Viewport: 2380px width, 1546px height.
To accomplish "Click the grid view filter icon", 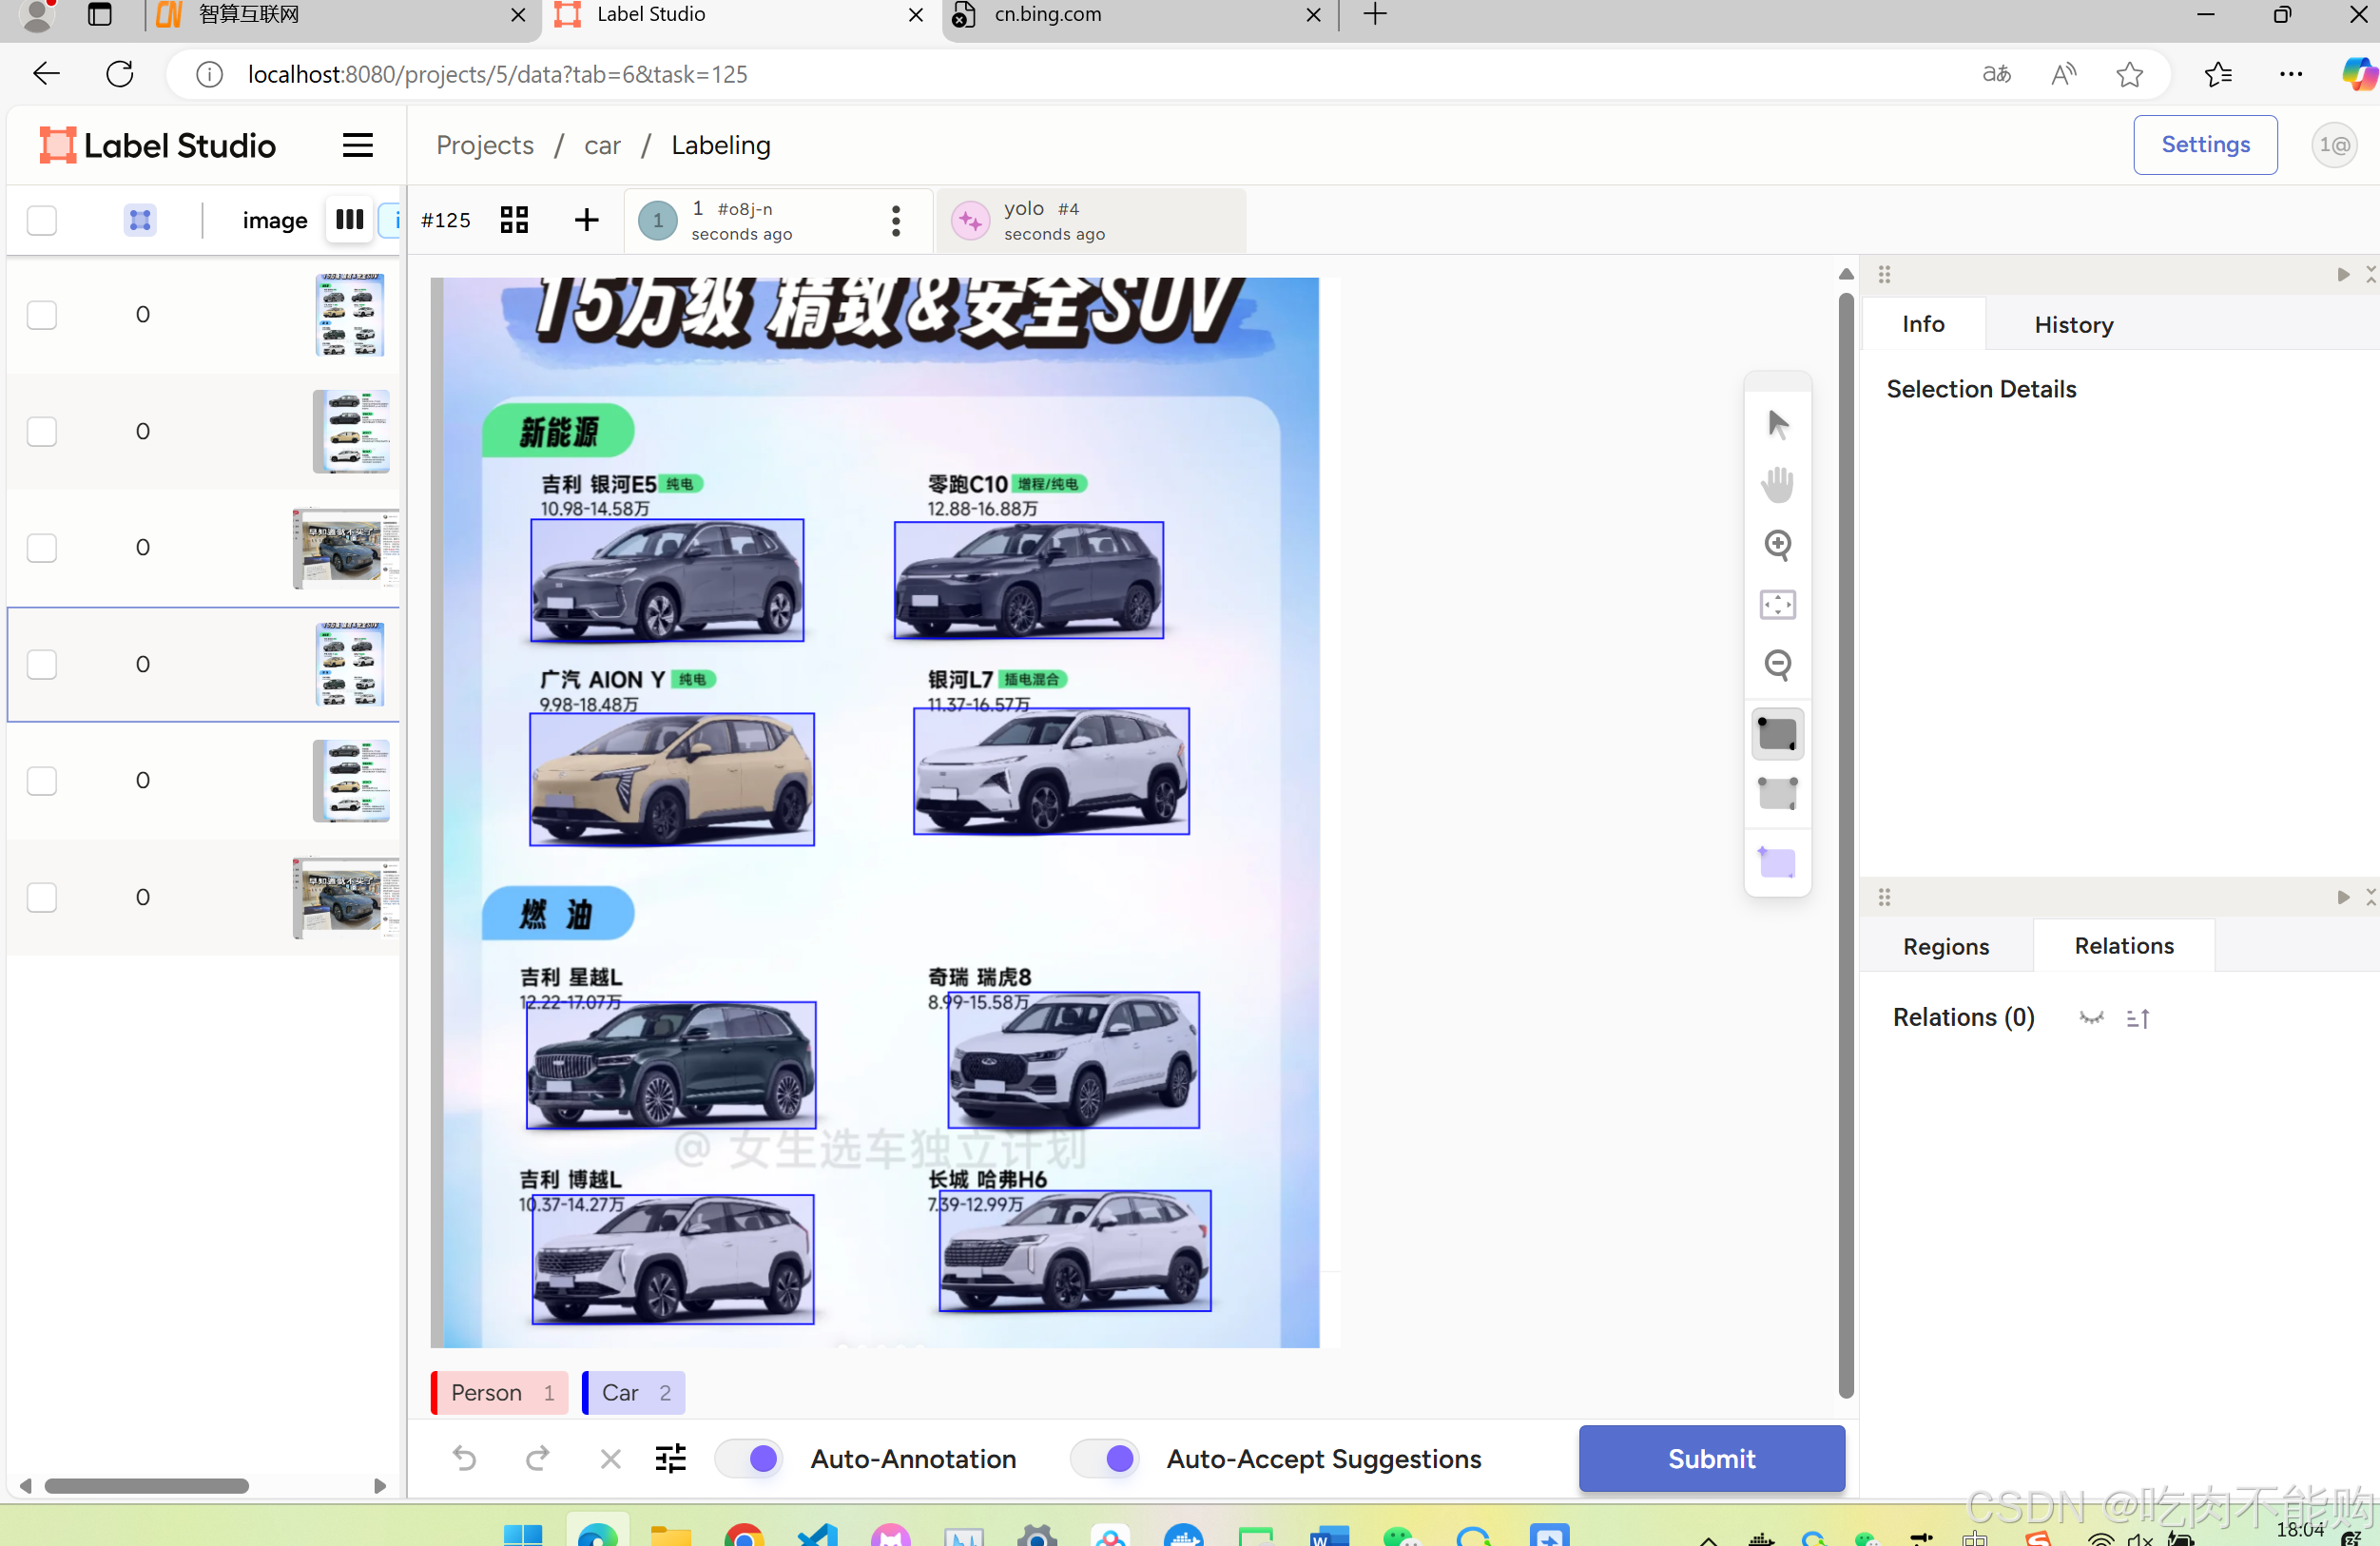I will pos(140,219).
